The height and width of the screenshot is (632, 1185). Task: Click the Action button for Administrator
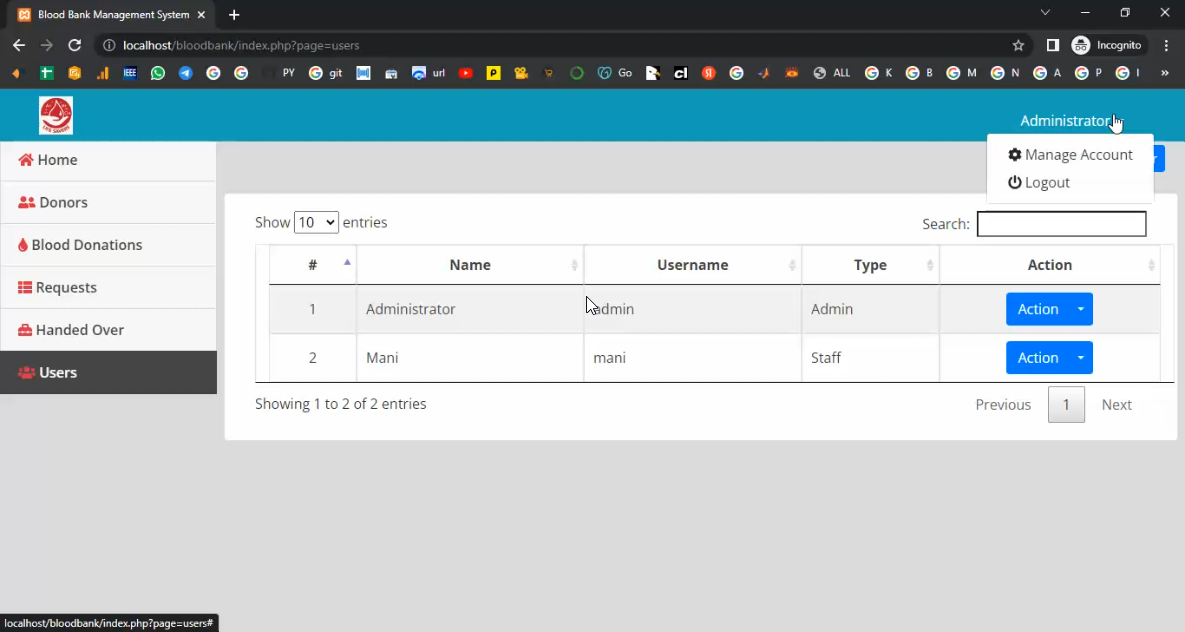[1037, 309]
